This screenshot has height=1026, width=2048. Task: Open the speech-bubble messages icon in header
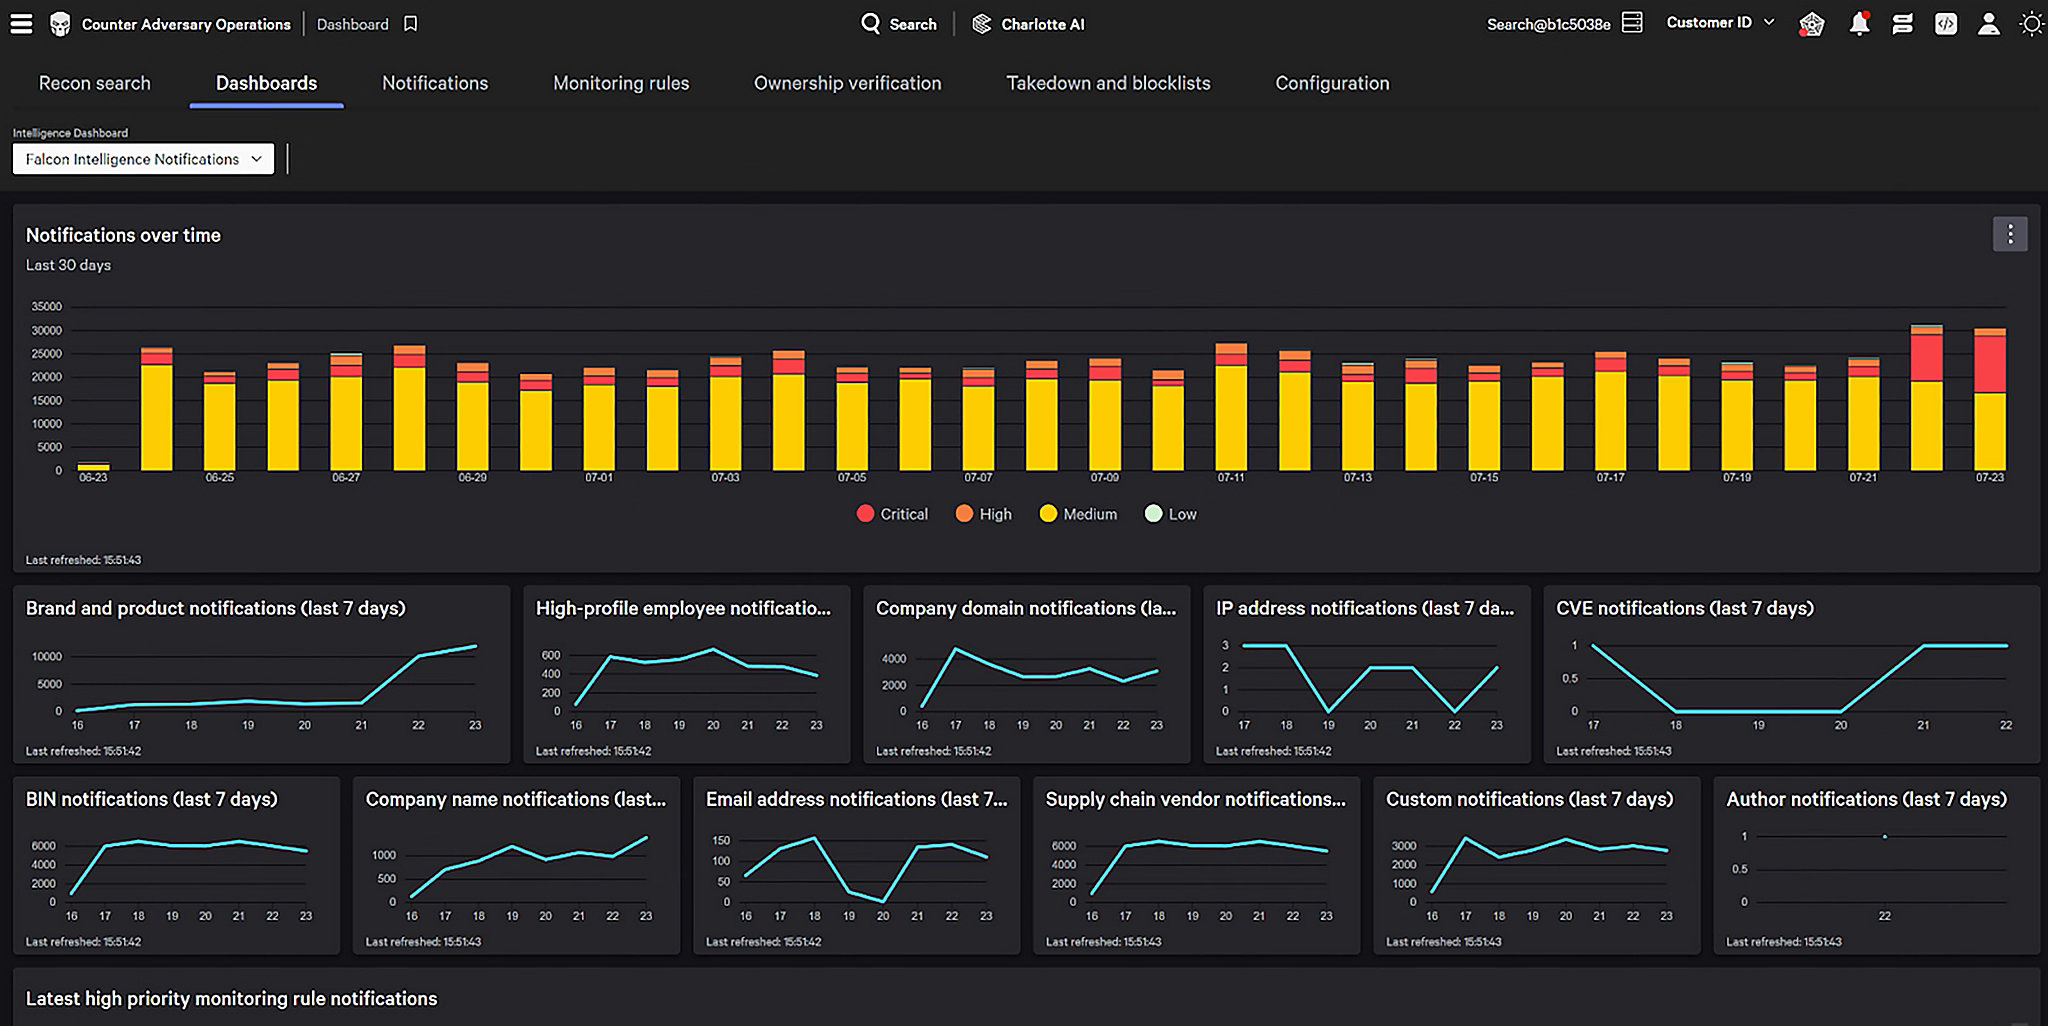pos(1902,24)
